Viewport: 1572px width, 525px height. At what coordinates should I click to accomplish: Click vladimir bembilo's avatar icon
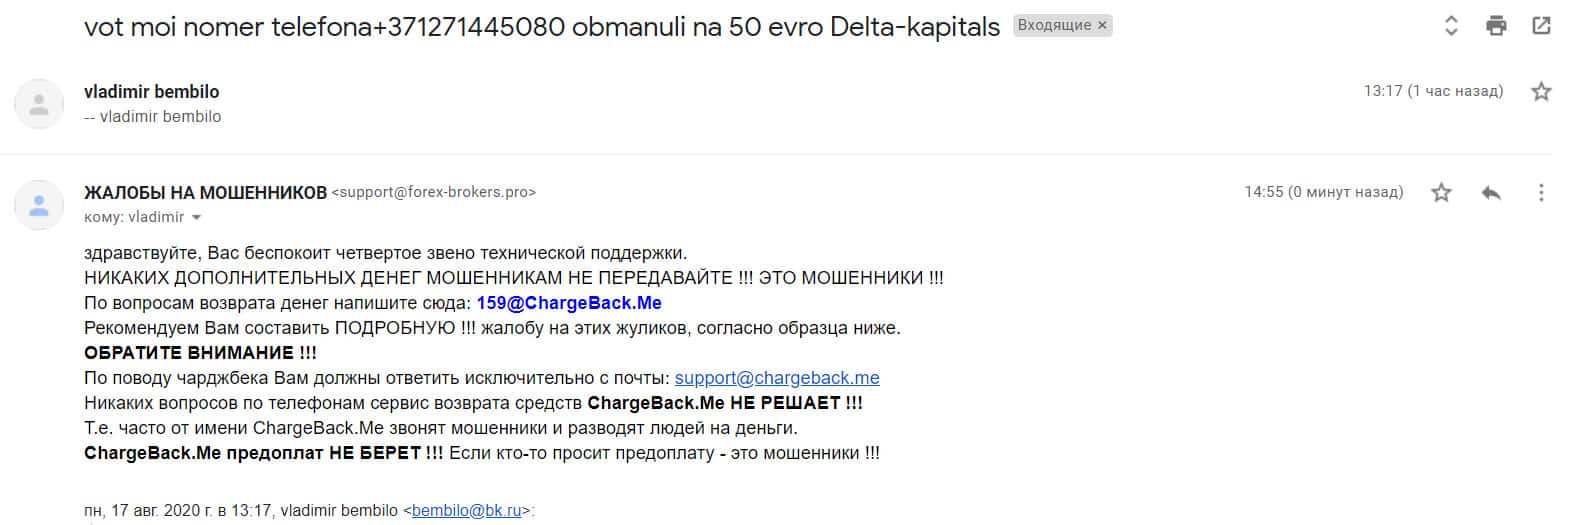[39, 104]
